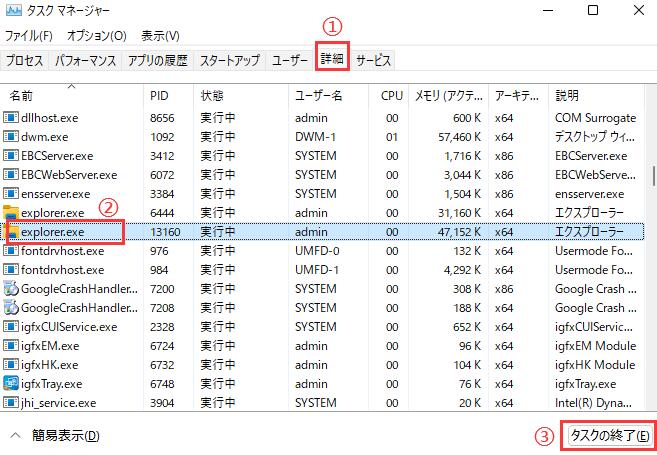
Task: Click PID cell 7200
Action: coord(162,289)
